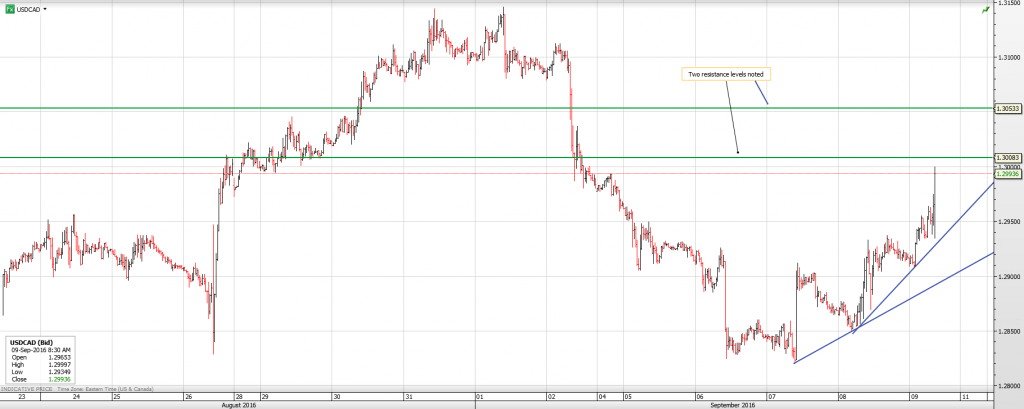The height and width of the screenshot is (409, 1024).
Task: Click date '07' on the time axis
Action: coord(771,397)
